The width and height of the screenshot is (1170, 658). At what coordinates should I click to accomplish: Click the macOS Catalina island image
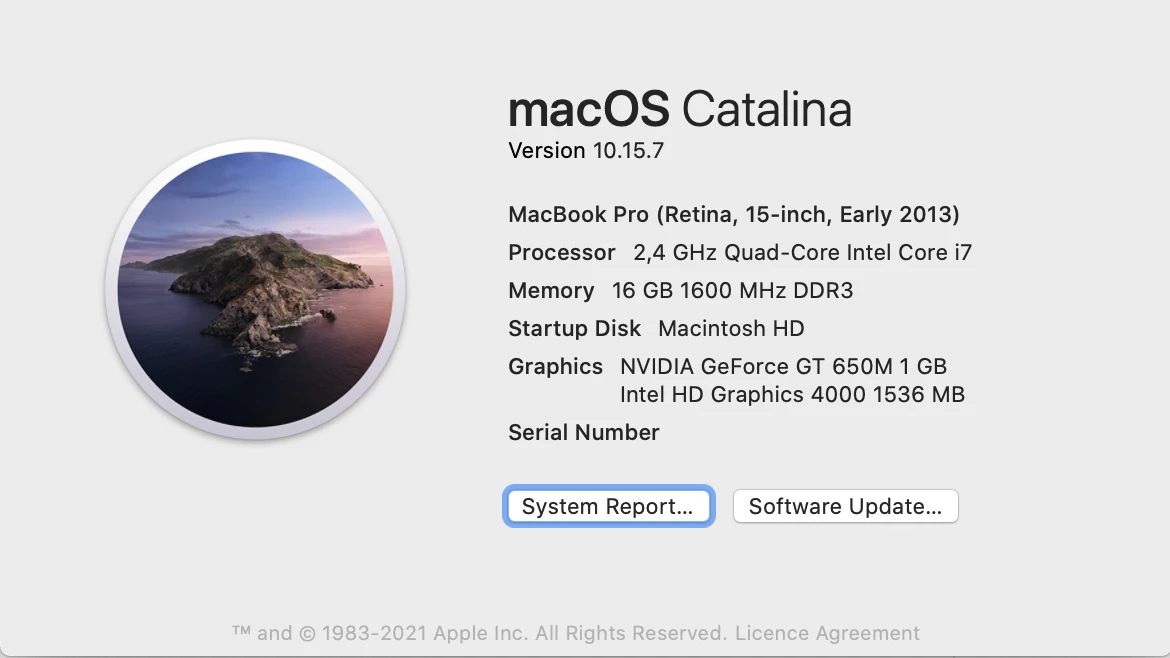point(255,289)
